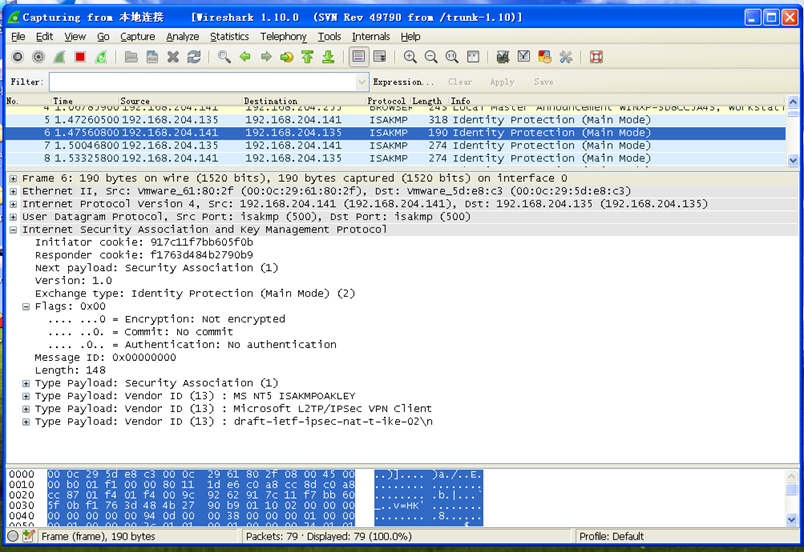Restart the running live capture

[x=101, y=57]
